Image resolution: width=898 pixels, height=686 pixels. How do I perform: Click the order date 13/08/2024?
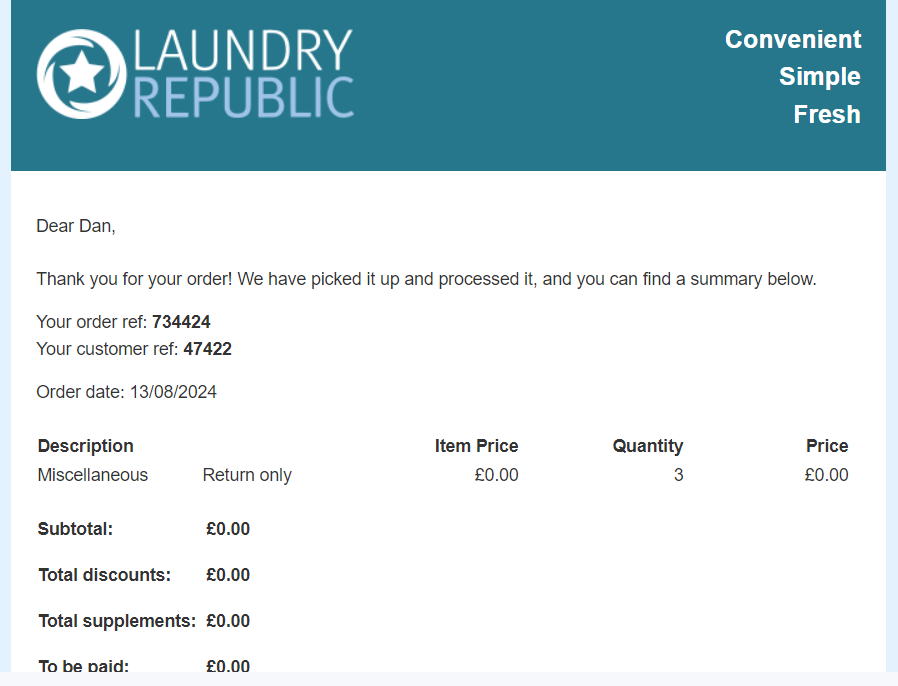click(x=173, y=392)
